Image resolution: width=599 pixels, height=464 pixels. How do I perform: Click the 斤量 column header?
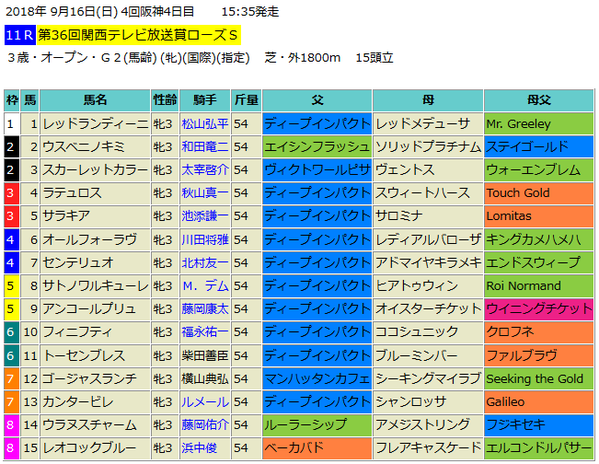tap(246, 100)
